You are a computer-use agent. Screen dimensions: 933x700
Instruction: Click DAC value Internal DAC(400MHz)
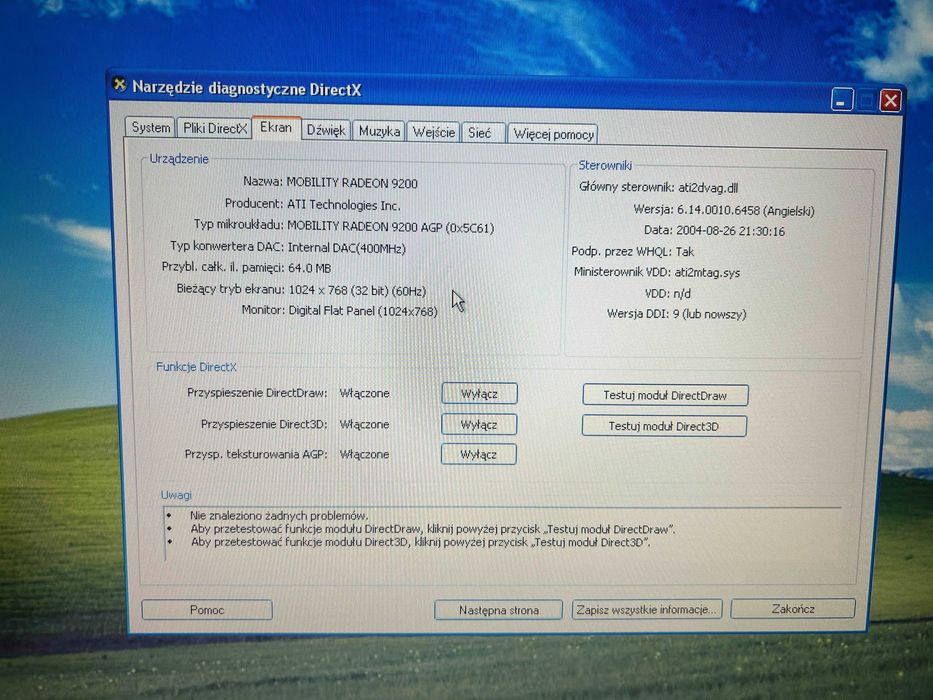pos(346,248)
